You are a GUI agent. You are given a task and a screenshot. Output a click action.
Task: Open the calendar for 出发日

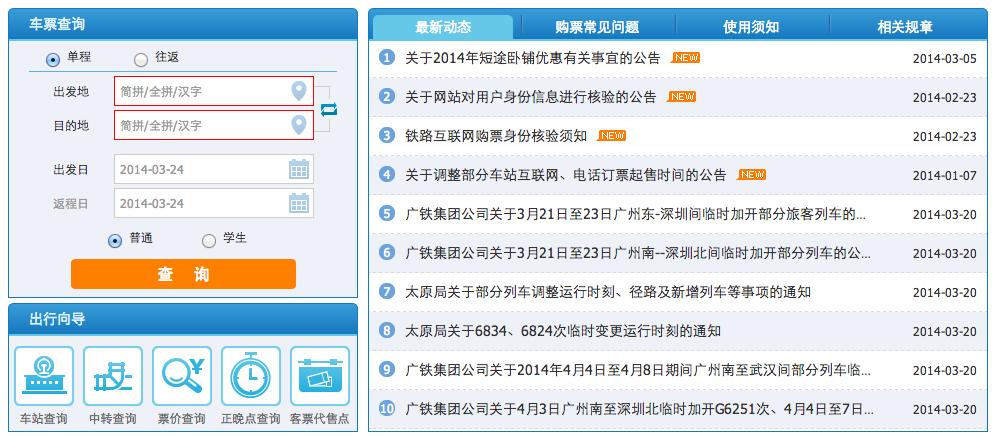pyautogui.click(x=299, y=169)
